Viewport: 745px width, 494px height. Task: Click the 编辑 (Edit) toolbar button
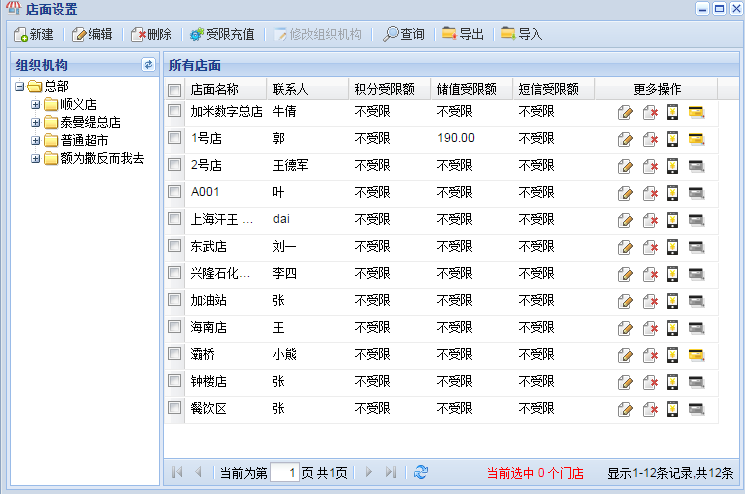[92, 34]
